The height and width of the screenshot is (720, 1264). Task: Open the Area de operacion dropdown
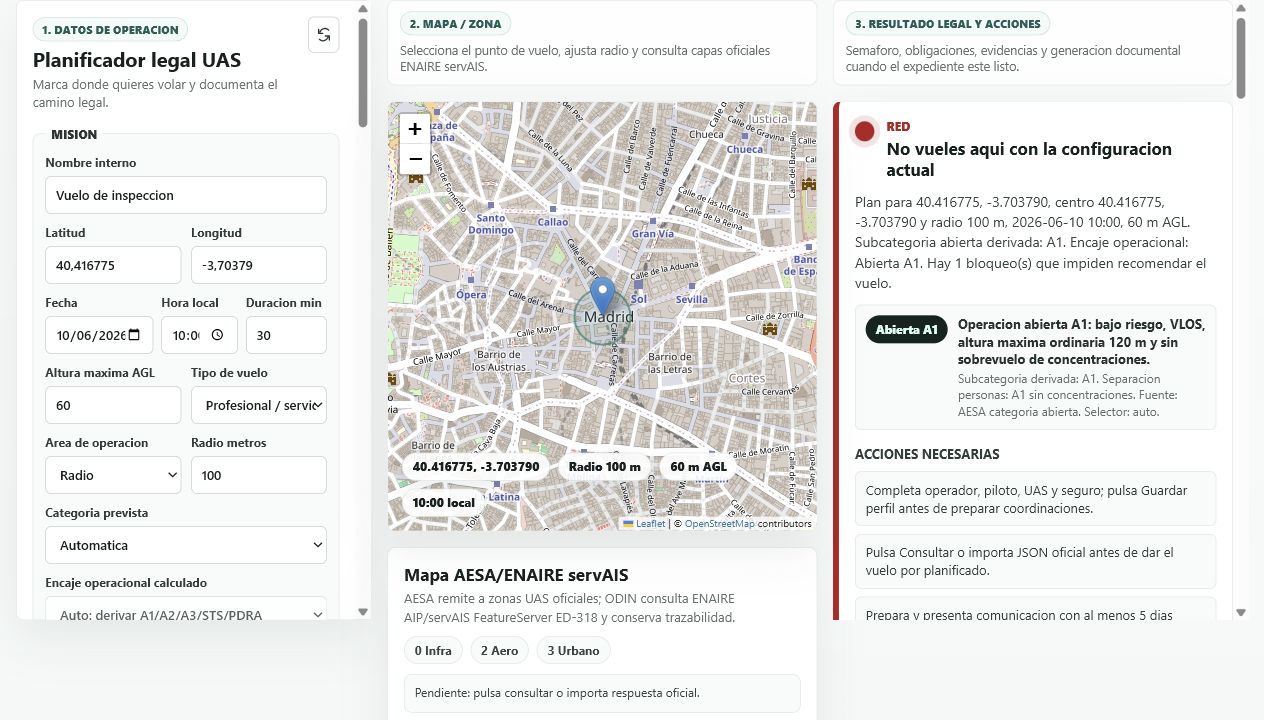point(113,475)
